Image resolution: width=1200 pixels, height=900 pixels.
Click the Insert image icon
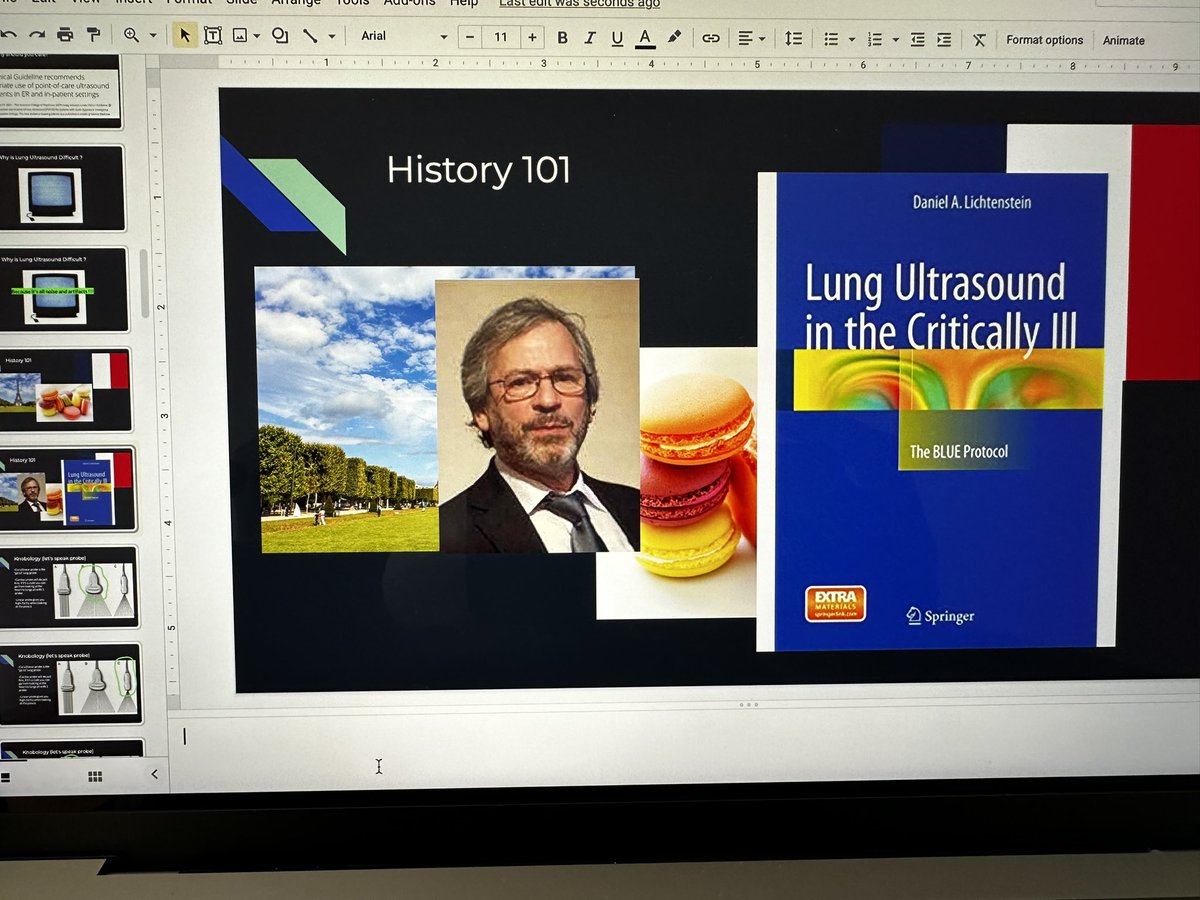pos(240,36)
